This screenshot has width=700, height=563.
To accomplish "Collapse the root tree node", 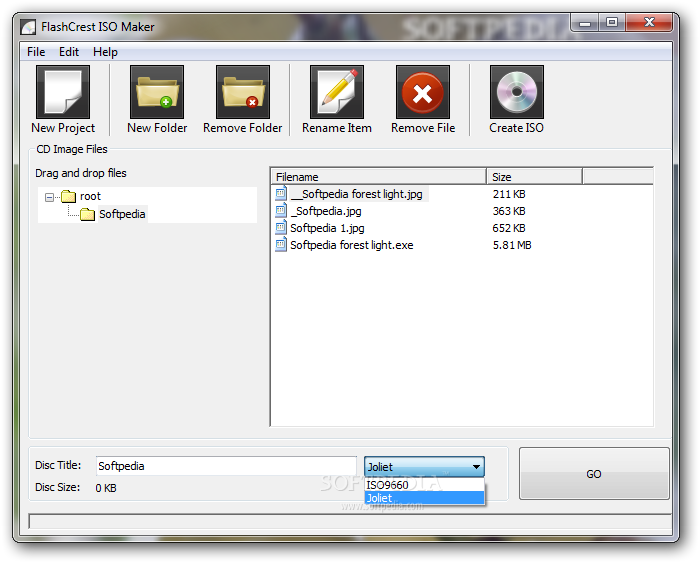I will pos(49,197).
